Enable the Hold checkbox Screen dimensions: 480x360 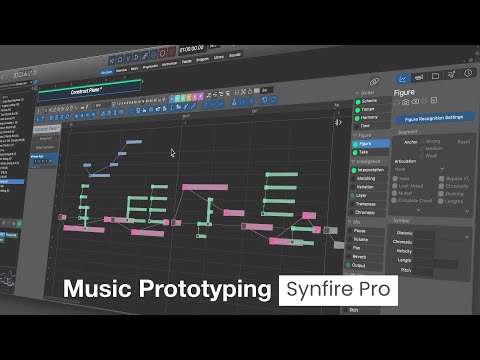(x=395, y=178)
